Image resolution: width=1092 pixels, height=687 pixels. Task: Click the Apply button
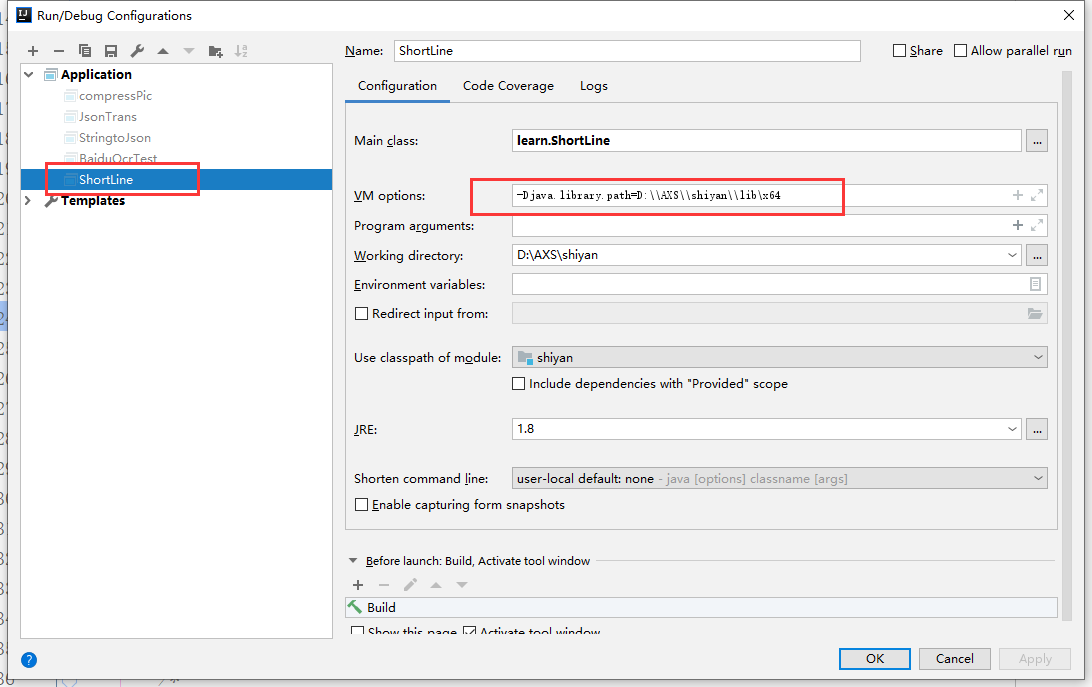pyautogui.click(x=1034, y=658)
